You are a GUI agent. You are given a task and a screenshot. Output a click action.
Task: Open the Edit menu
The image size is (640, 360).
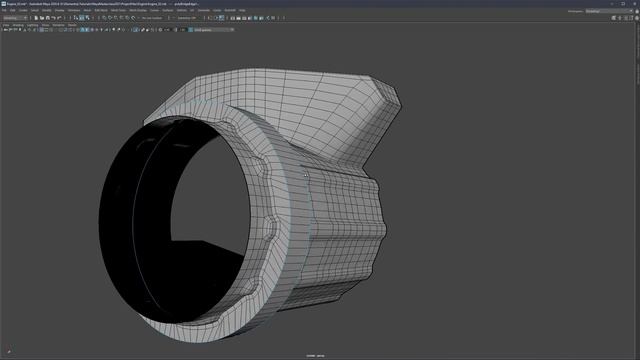[13, 10]
